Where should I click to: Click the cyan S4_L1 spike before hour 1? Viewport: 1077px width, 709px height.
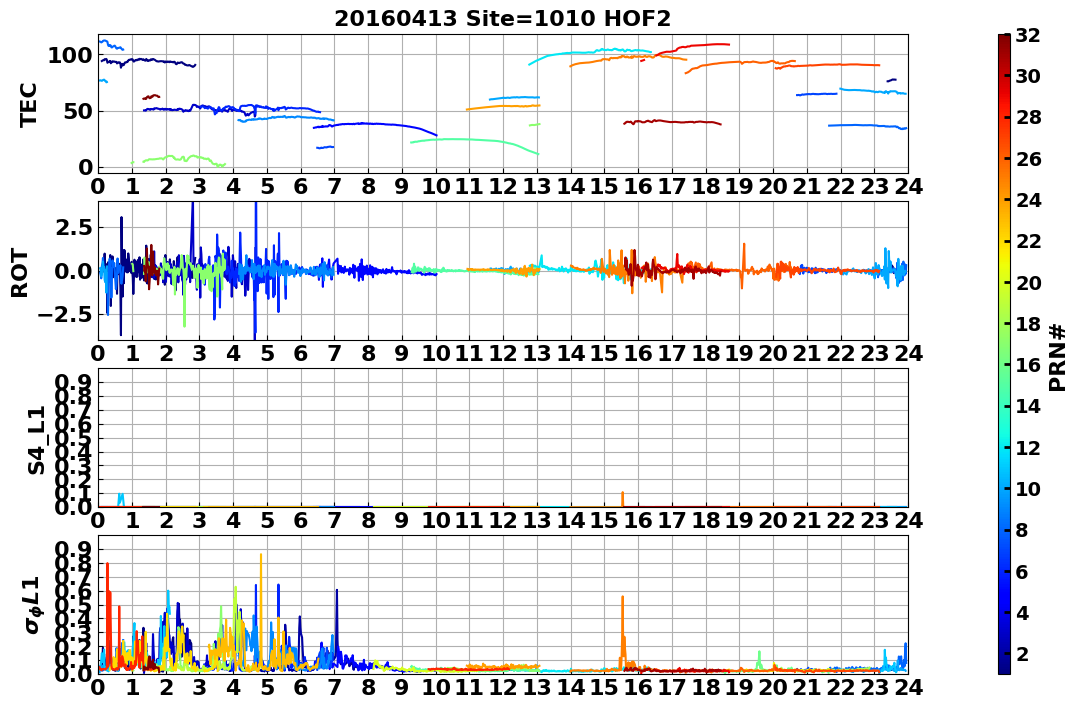pos(121,499)
